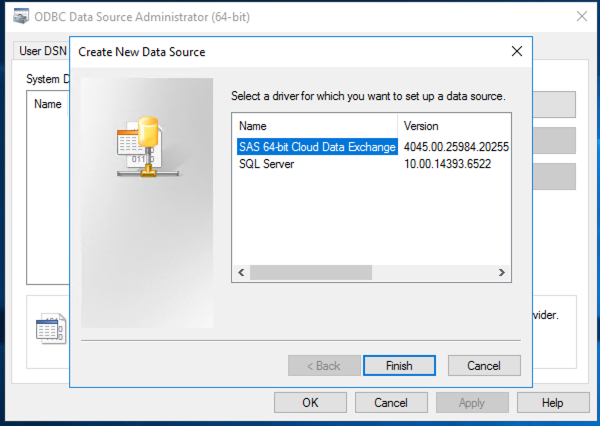Close the ODBC Data Source Administrator window

[580, 15]
